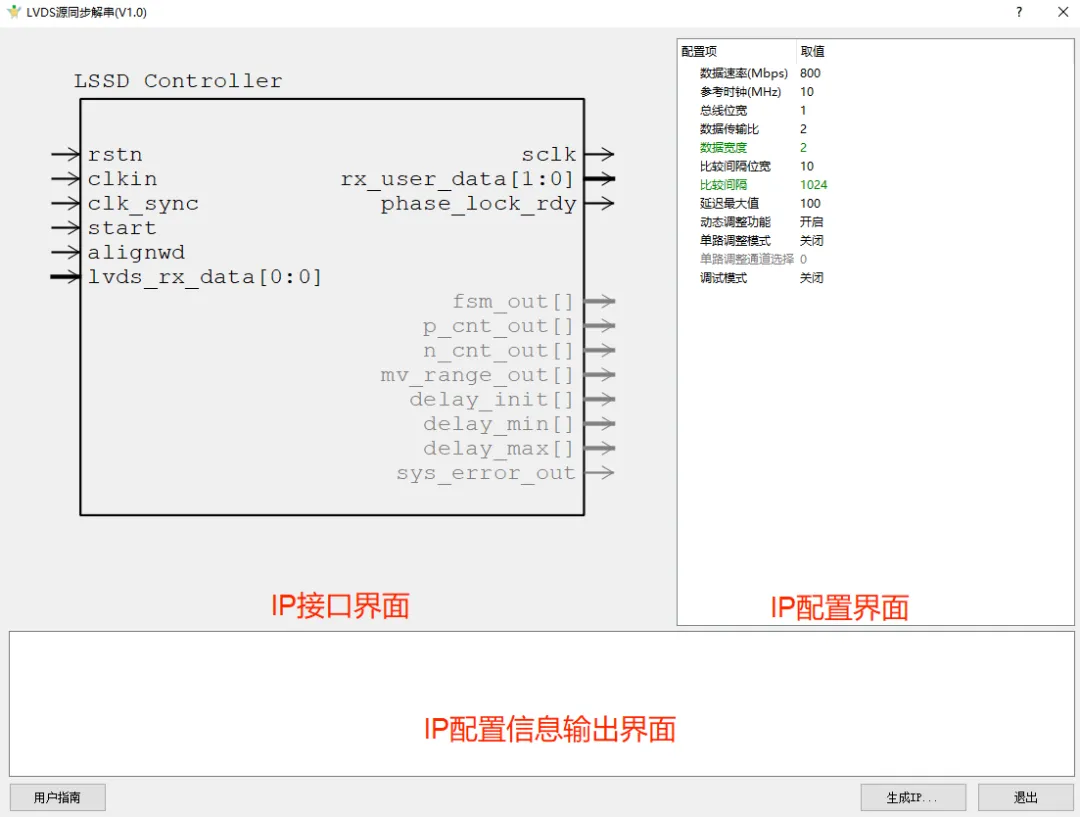Click the 生成IP... button
The height and width of the screenshot is (817, 1080).
(912, 797)
